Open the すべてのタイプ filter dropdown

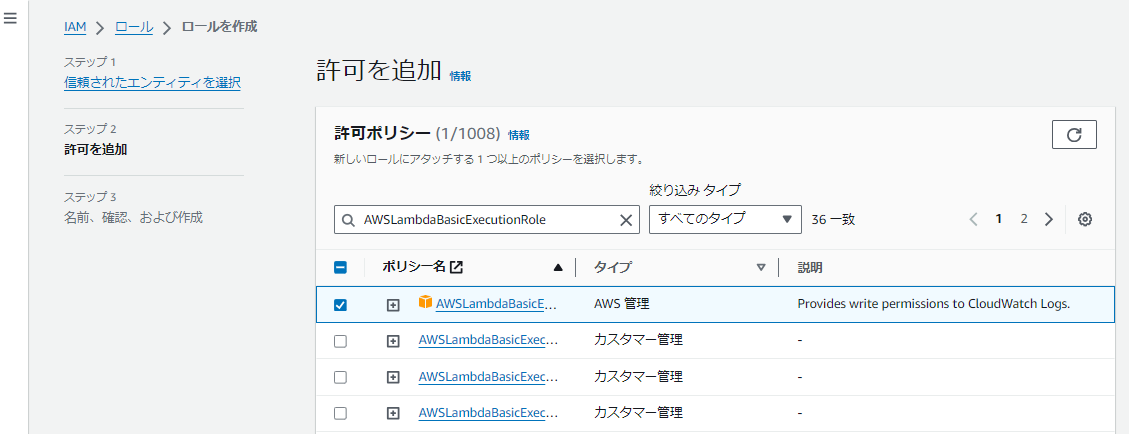click(725, 219)
